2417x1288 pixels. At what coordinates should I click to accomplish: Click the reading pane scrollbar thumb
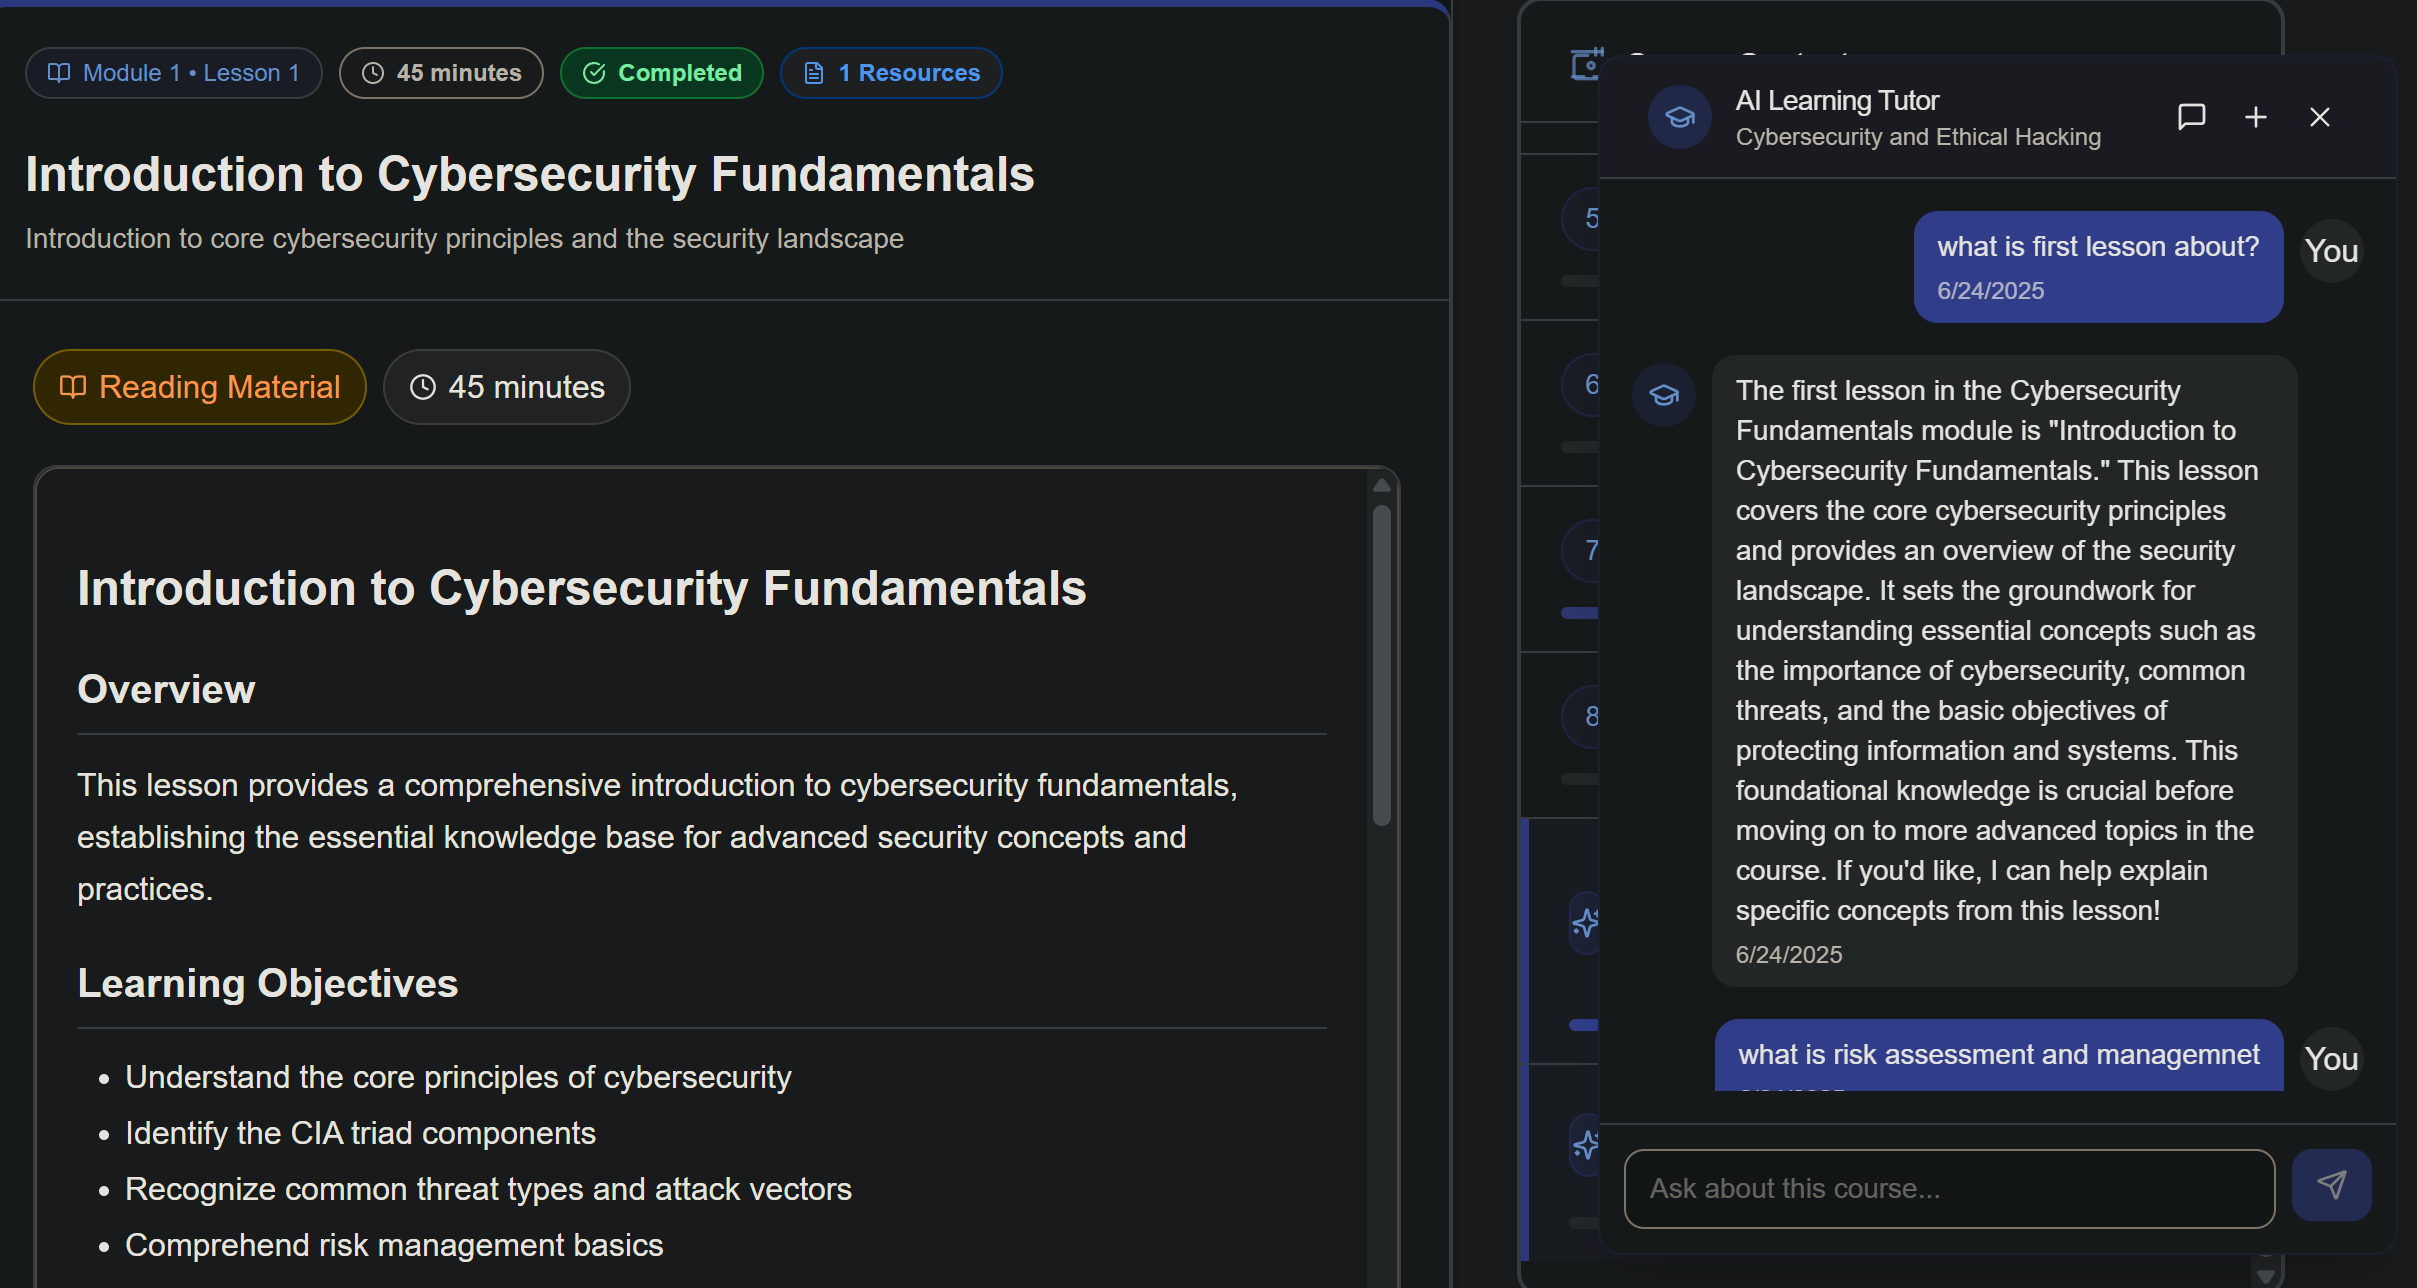[x=1381, y=665]
